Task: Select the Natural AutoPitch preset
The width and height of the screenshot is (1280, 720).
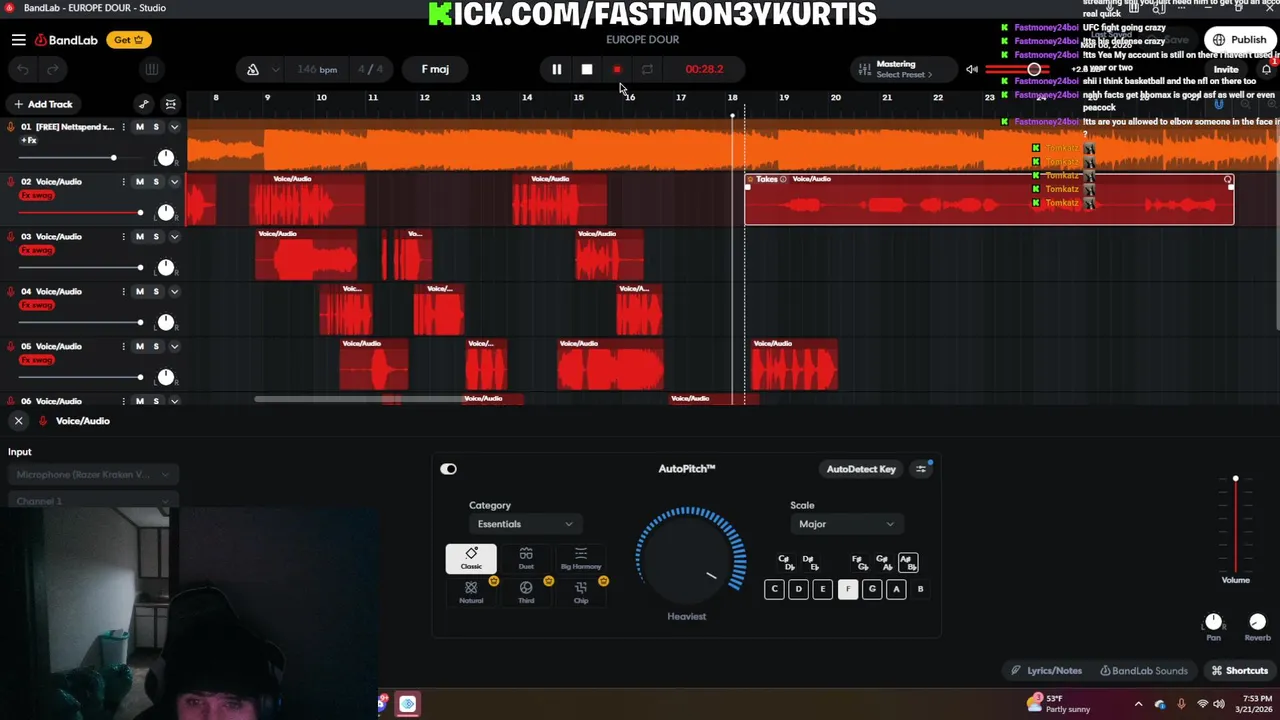Action: tap(471, 592)
